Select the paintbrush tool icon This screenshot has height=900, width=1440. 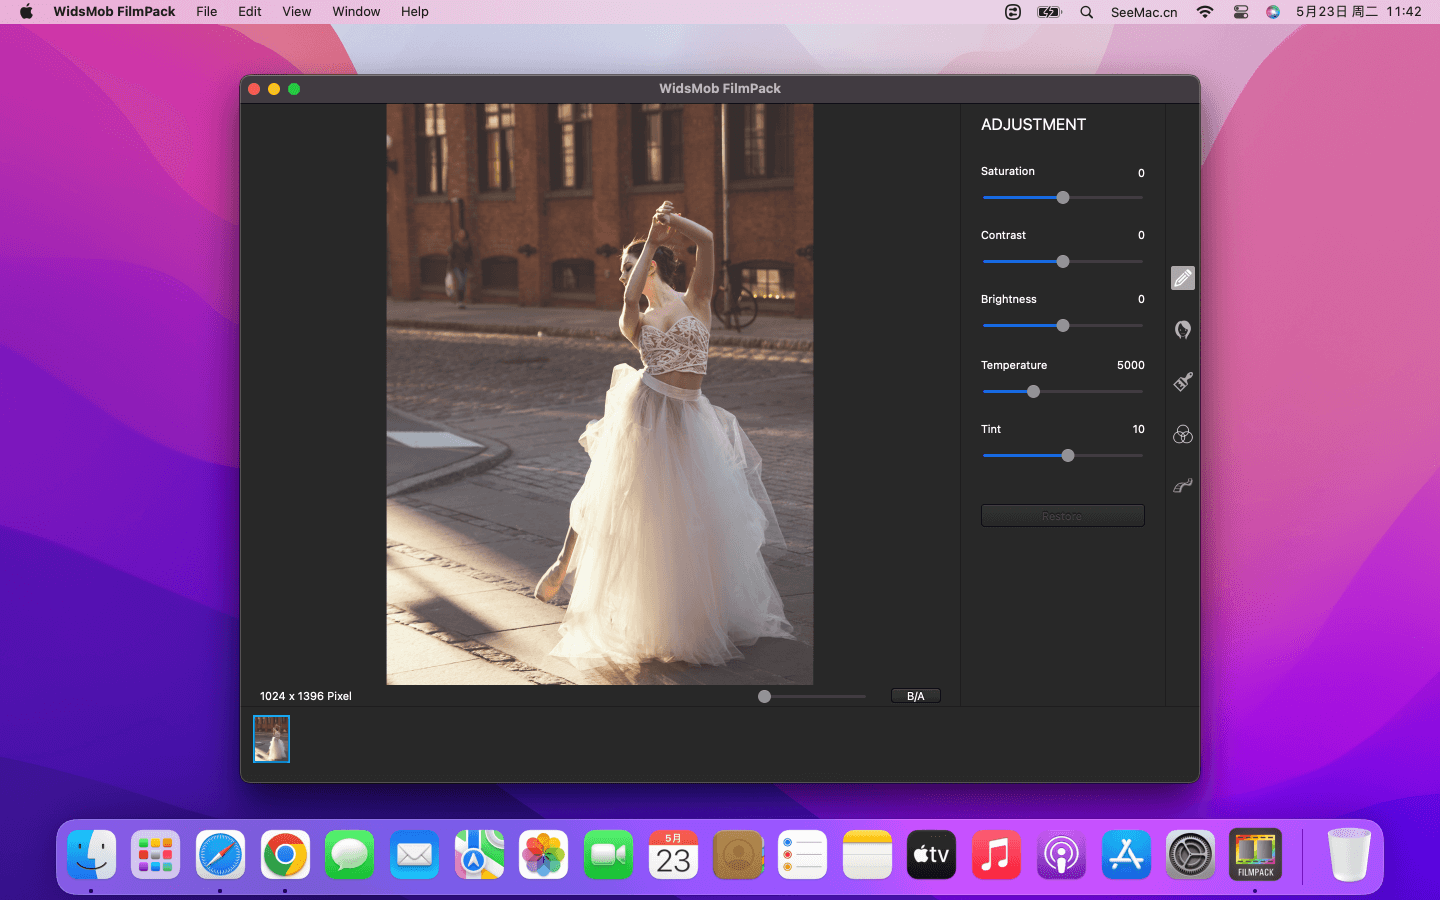[1182, 382]
